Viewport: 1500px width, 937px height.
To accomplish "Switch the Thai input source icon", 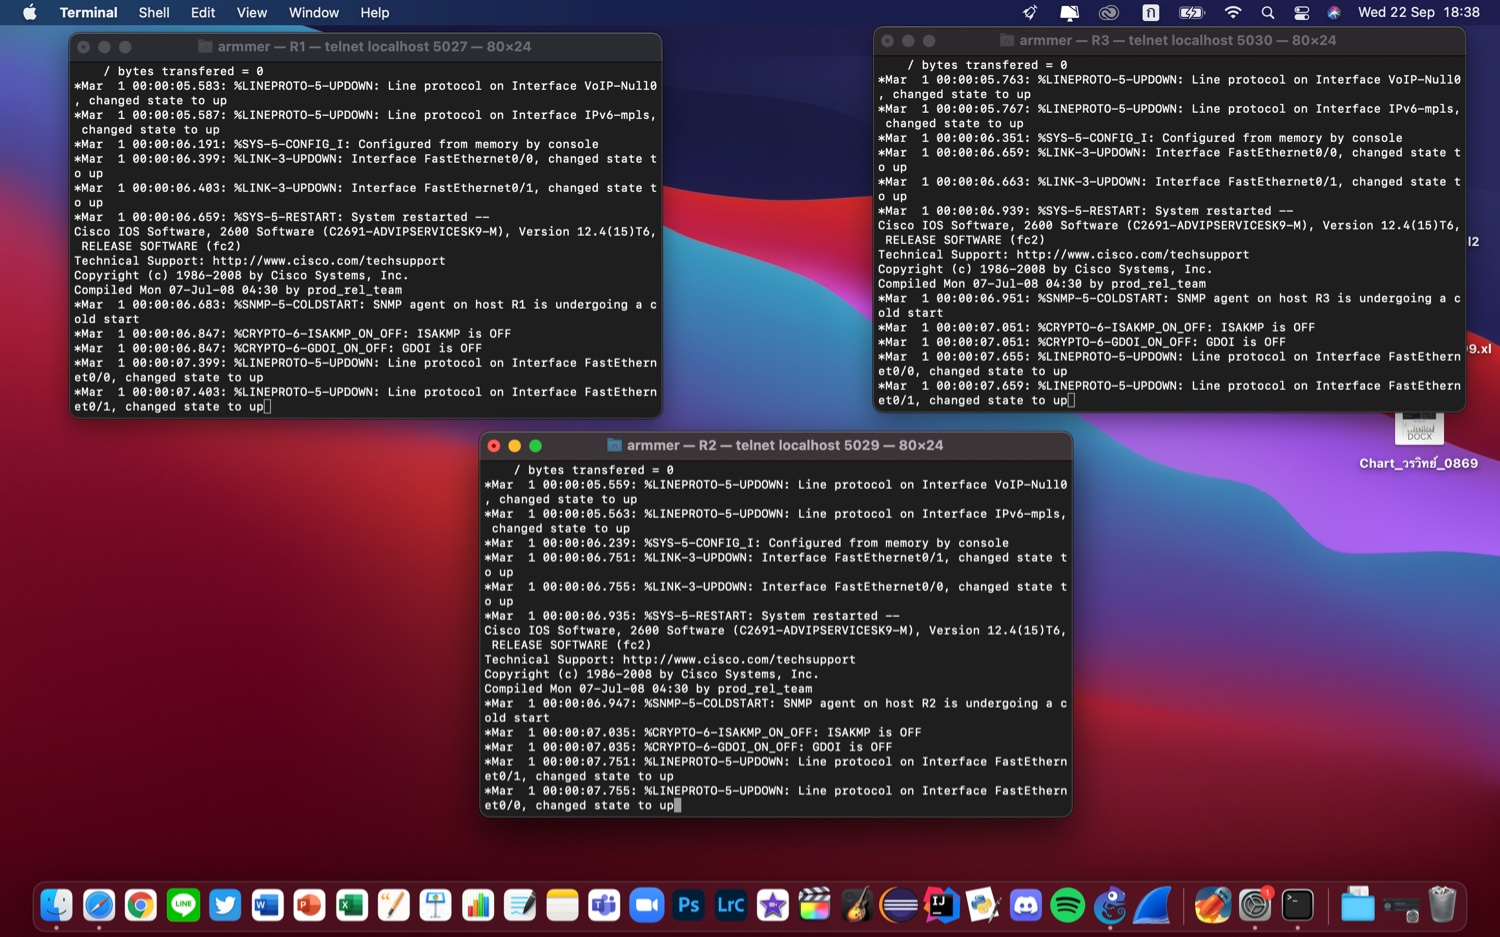I will tap(1151, 13).
